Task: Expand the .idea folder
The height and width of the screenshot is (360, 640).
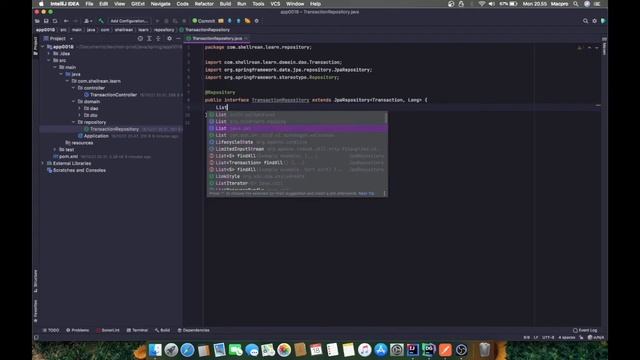Action: 49,53
